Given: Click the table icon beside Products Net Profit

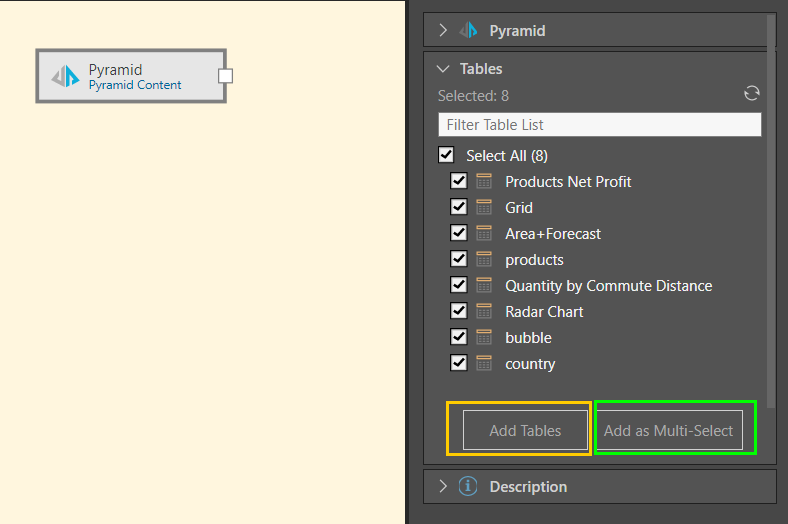Looking at the screenshot, I should click(484, 182).
